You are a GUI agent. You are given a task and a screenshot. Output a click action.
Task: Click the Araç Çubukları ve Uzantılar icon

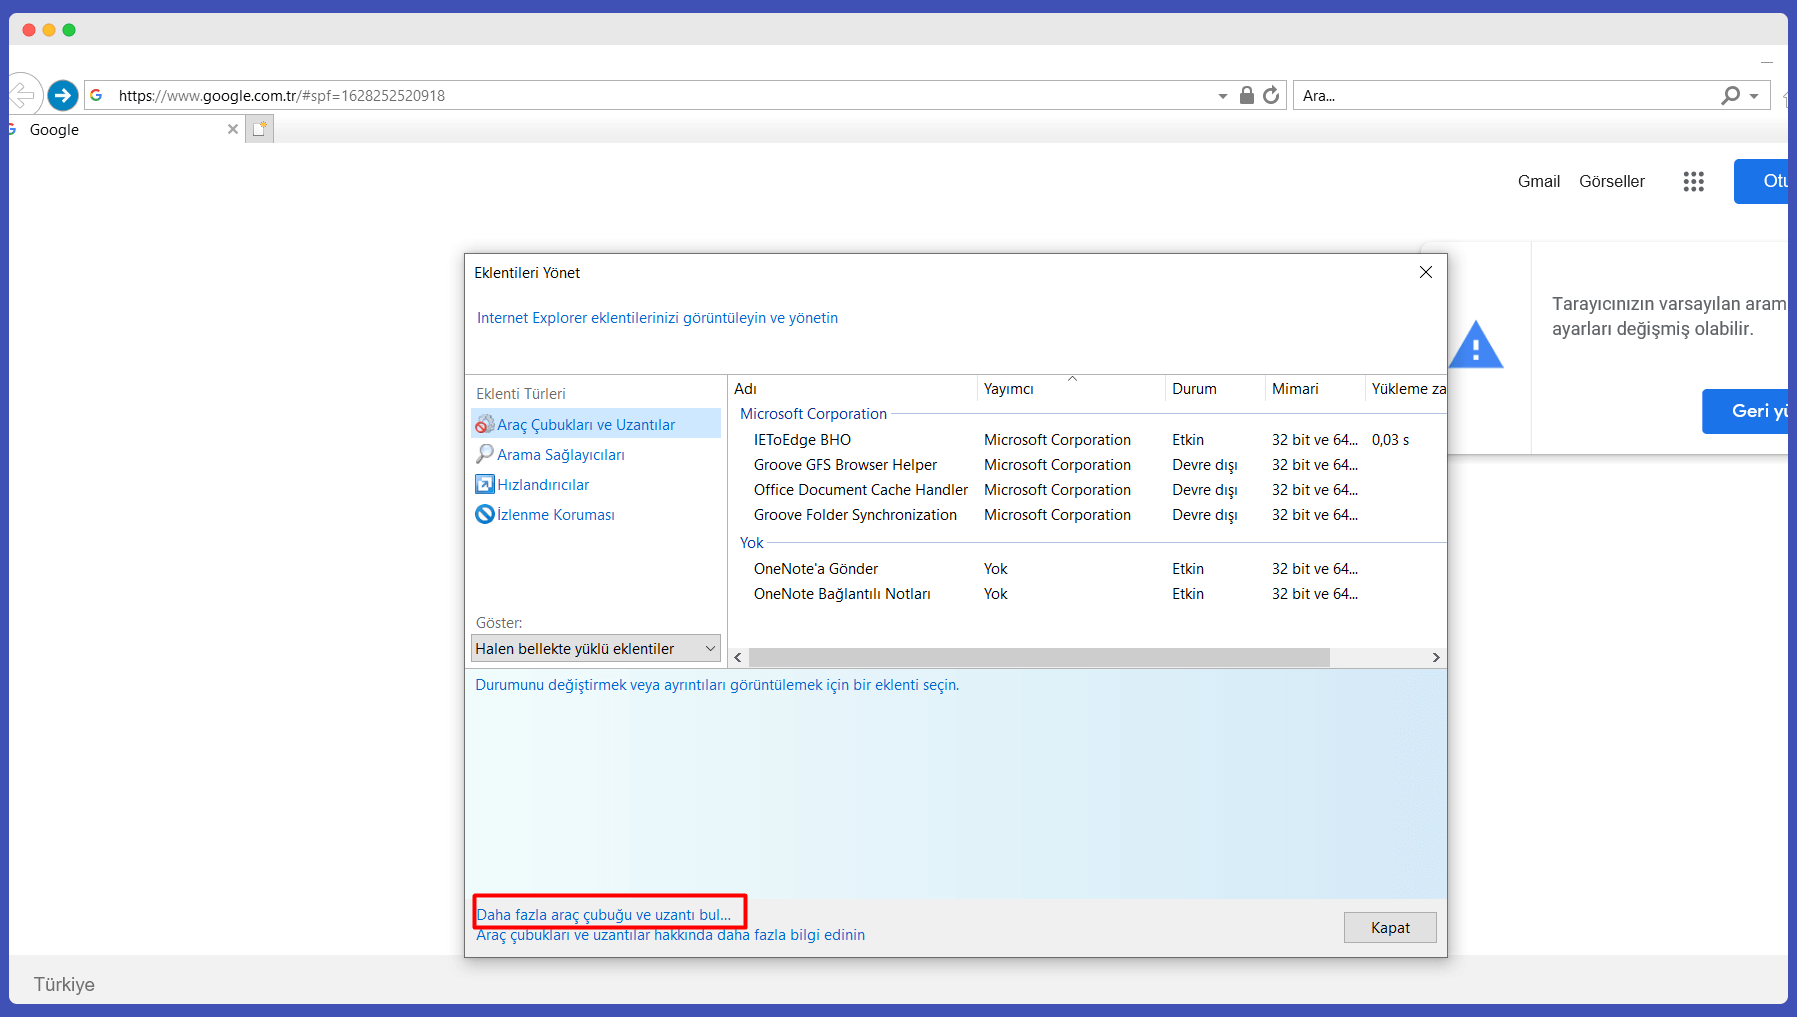(x=485, y=424)
